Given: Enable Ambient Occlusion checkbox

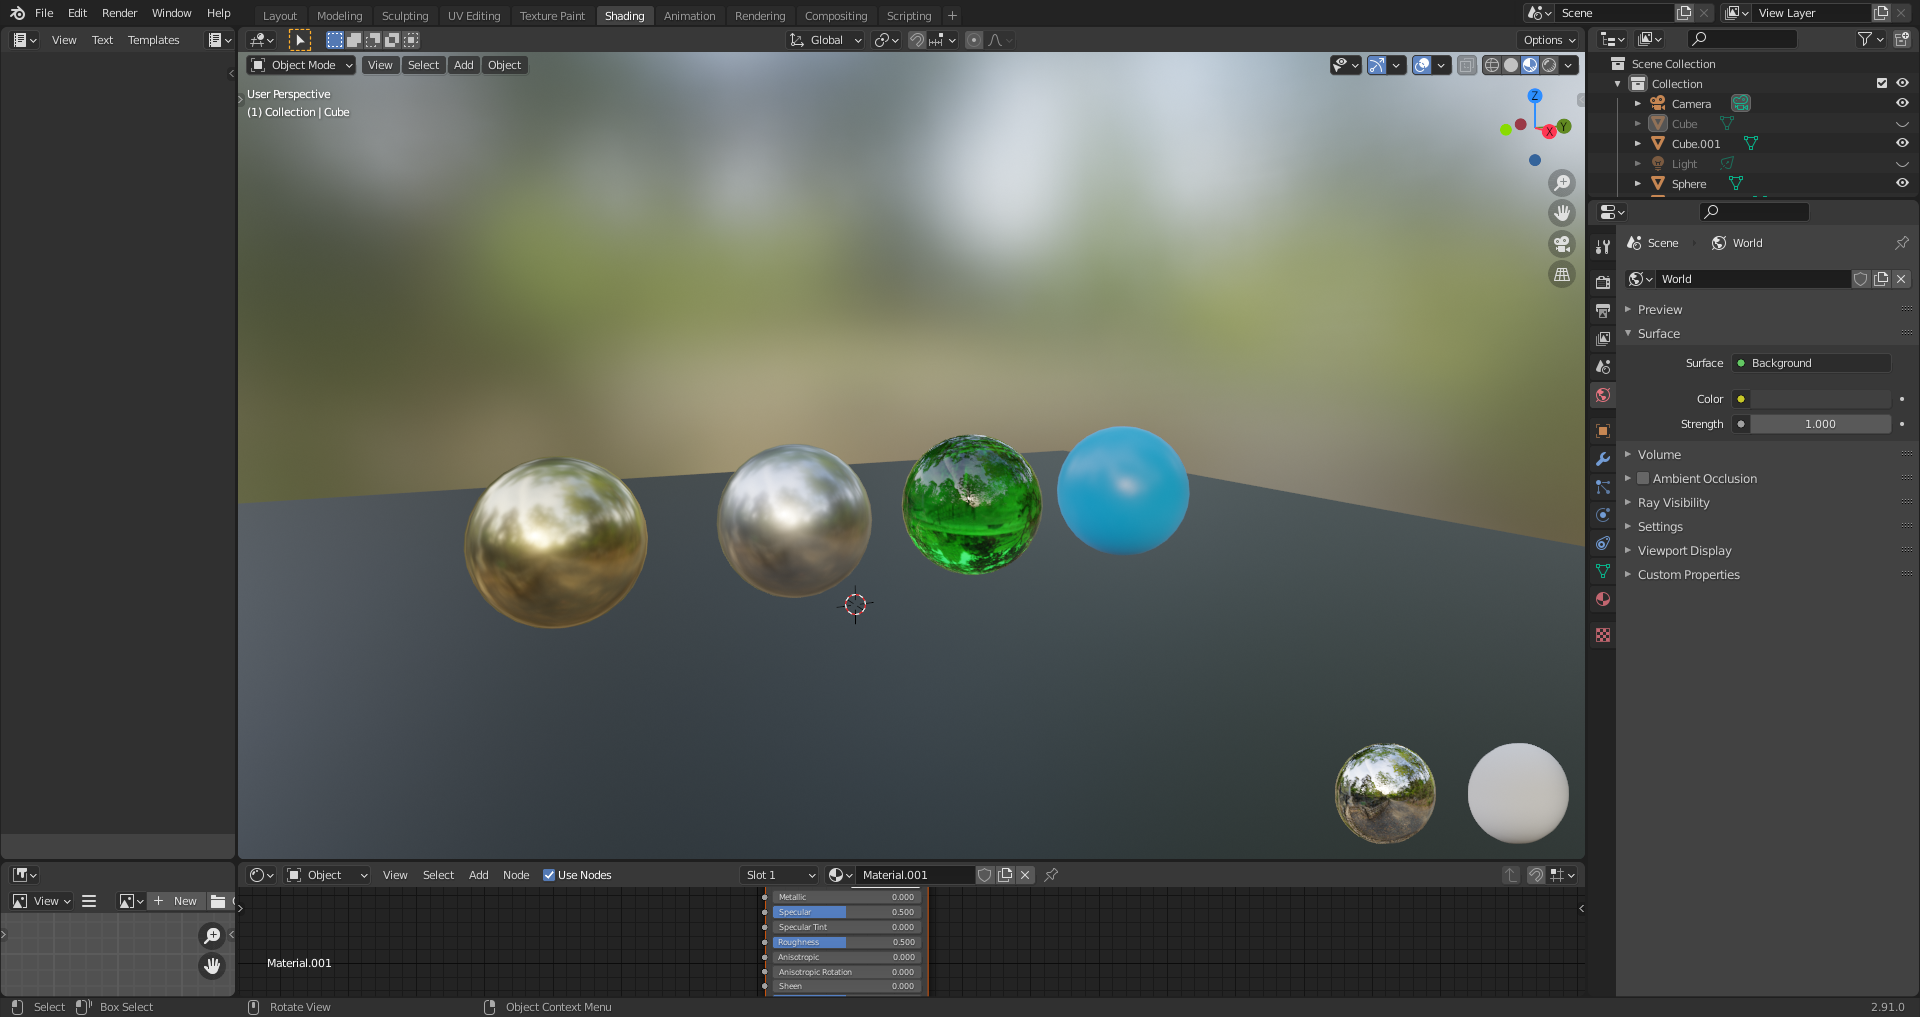Looking at the screenshot, I should pos(1643,479).
